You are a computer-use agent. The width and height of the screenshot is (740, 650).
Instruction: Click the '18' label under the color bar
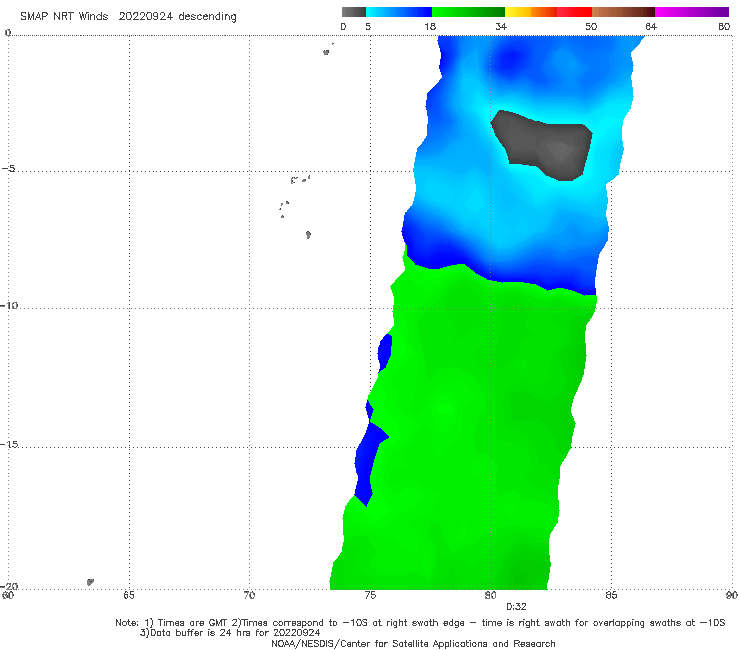pos(430,26)
